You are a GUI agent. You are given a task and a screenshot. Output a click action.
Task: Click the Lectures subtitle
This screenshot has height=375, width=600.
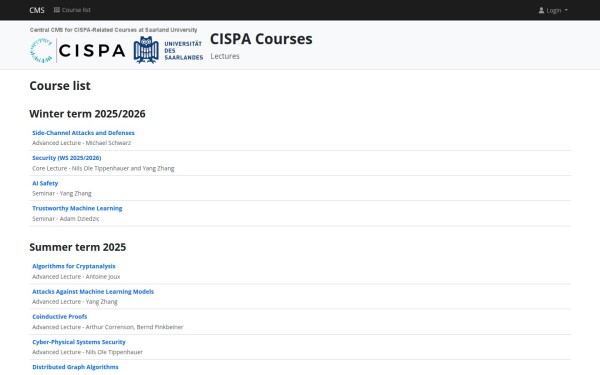point(225,56)
